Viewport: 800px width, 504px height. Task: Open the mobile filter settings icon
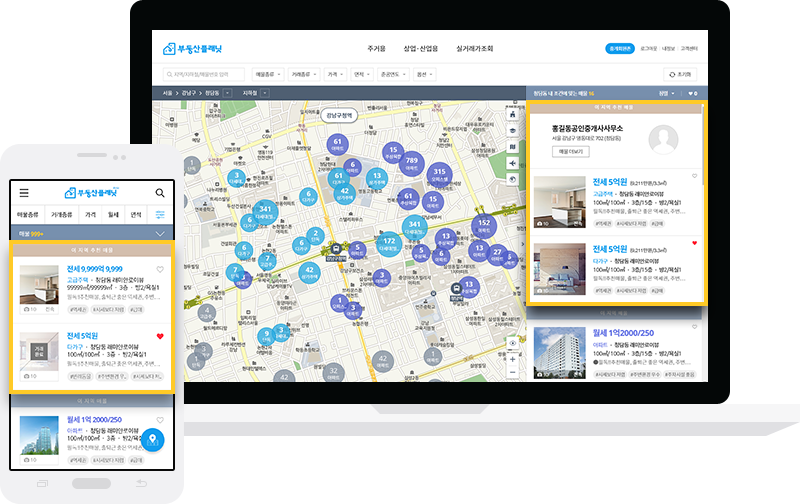pos(160,214)
